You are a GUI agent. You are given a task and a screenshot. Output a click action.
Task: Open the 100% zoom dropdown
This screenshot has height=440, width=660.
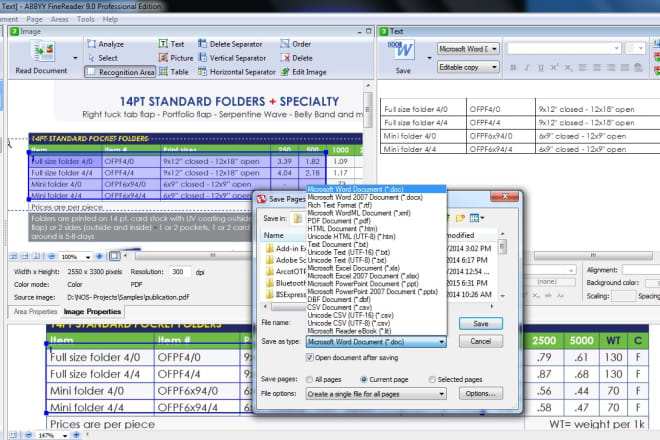(88, 257)
